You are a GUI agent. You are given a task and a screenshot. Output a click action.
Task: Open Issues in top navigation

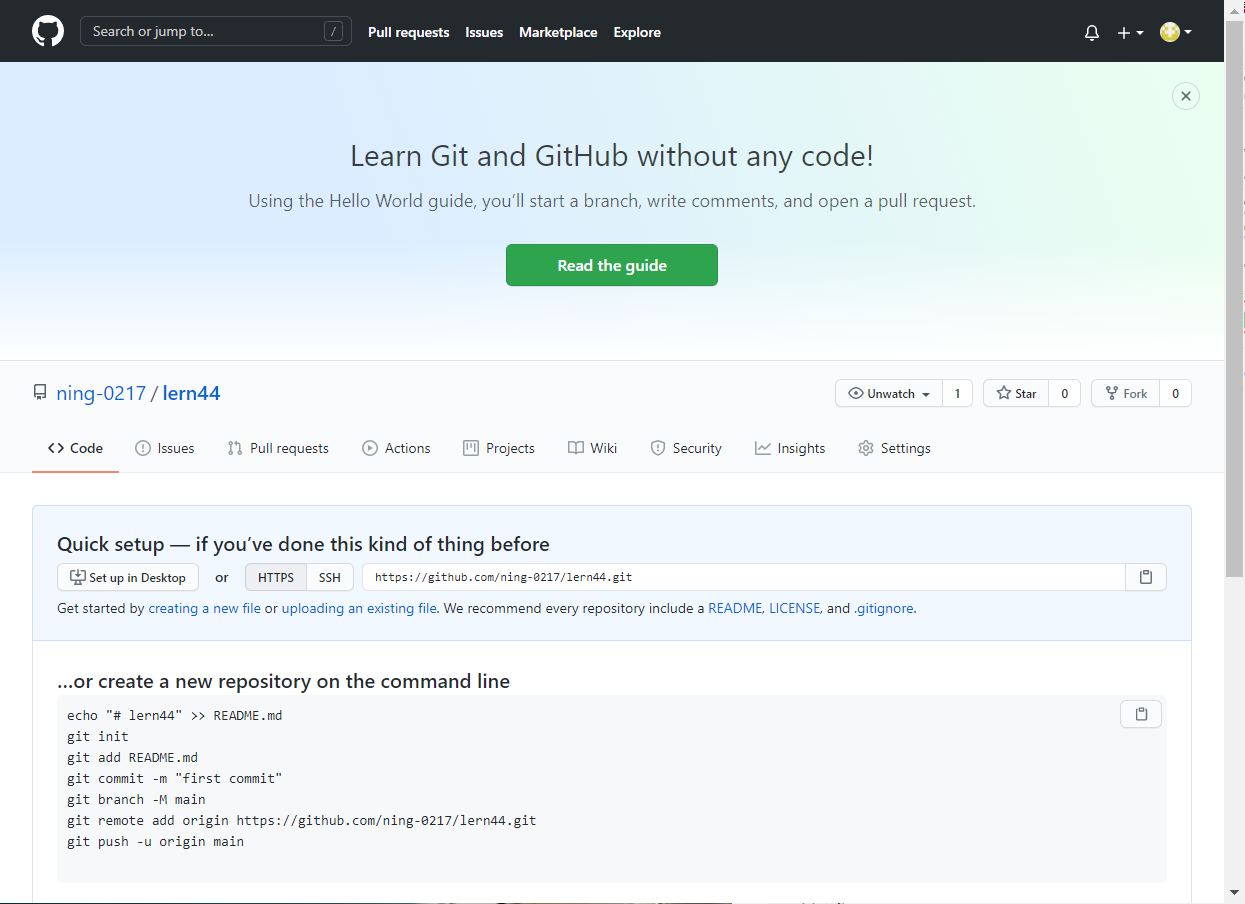[x=484, y=32]
